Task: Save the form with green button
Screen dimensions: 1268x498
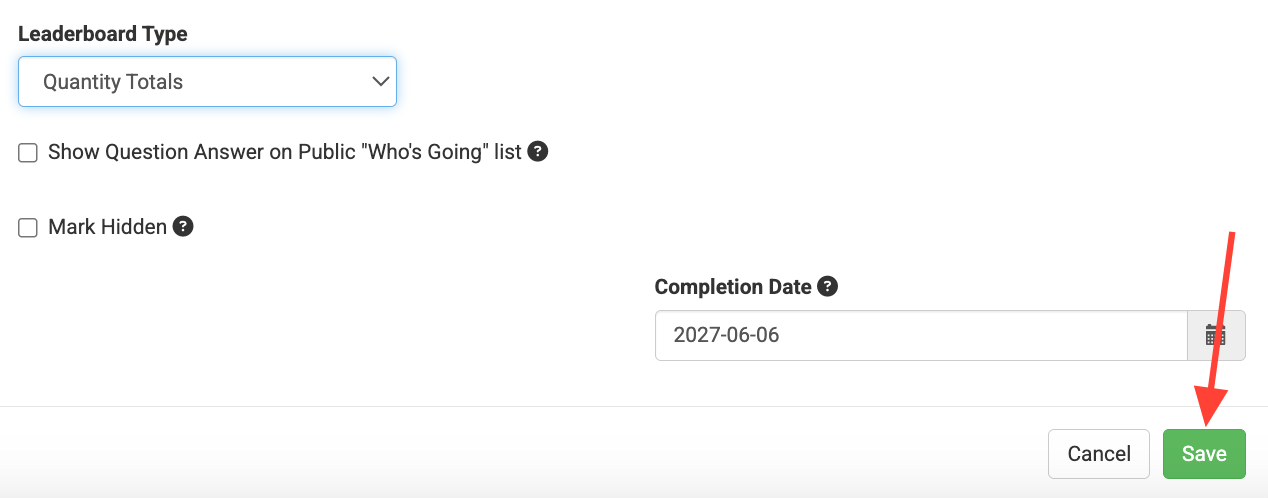Action: 1204,454
